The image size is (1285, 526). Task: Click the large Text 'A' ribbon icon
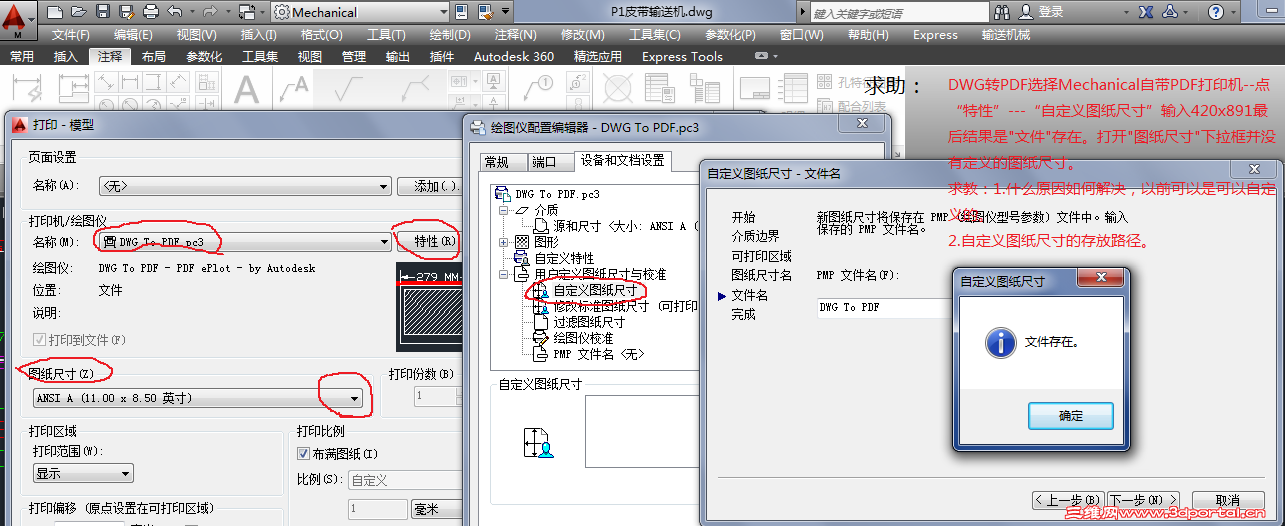pos(247,89)
